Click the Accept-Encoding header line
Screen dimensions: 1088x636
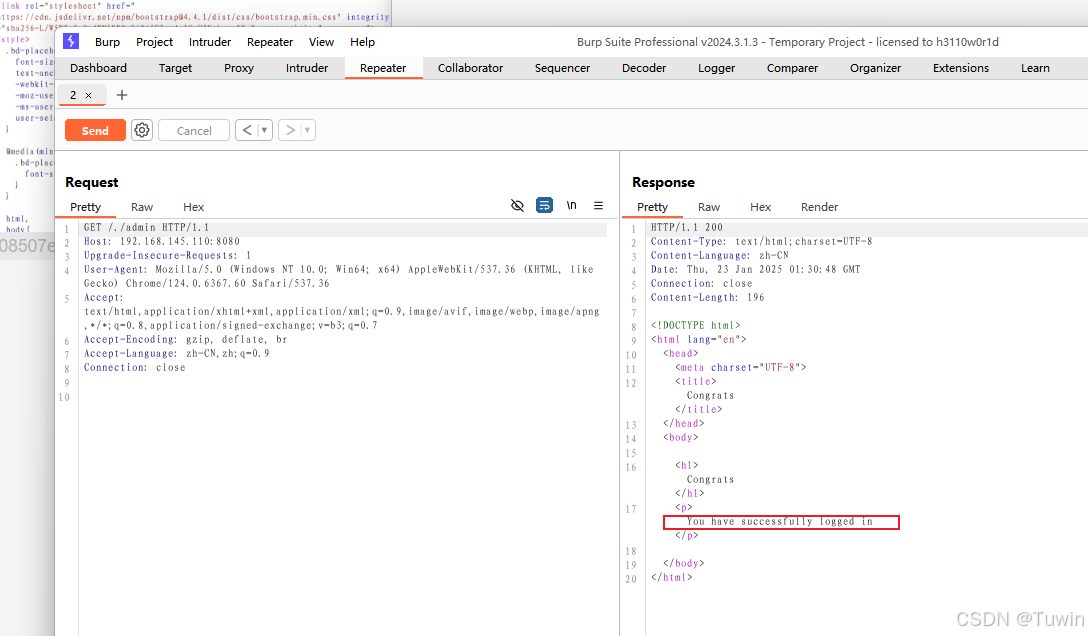coord(185,339)
